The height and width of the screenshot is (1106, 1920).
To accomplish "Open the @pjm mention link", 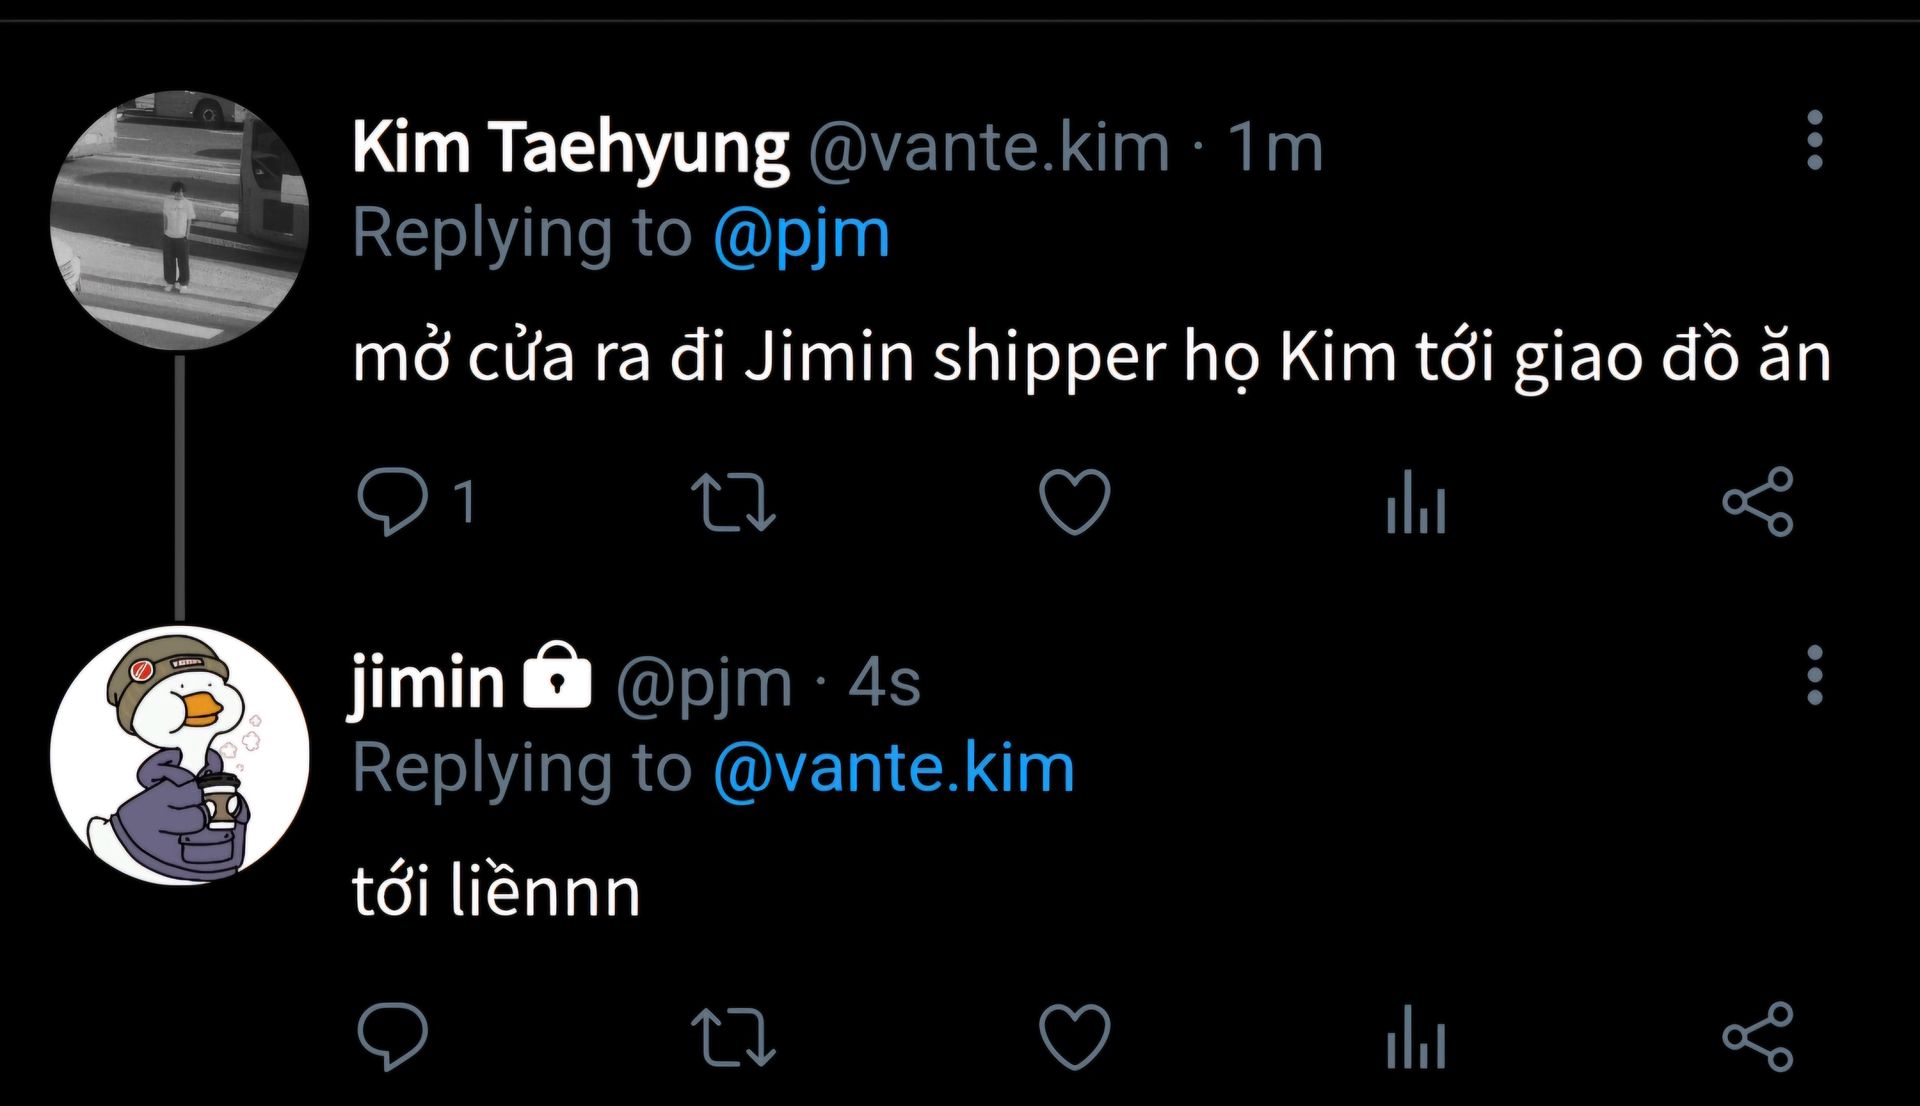I will (x=801, y=235).
